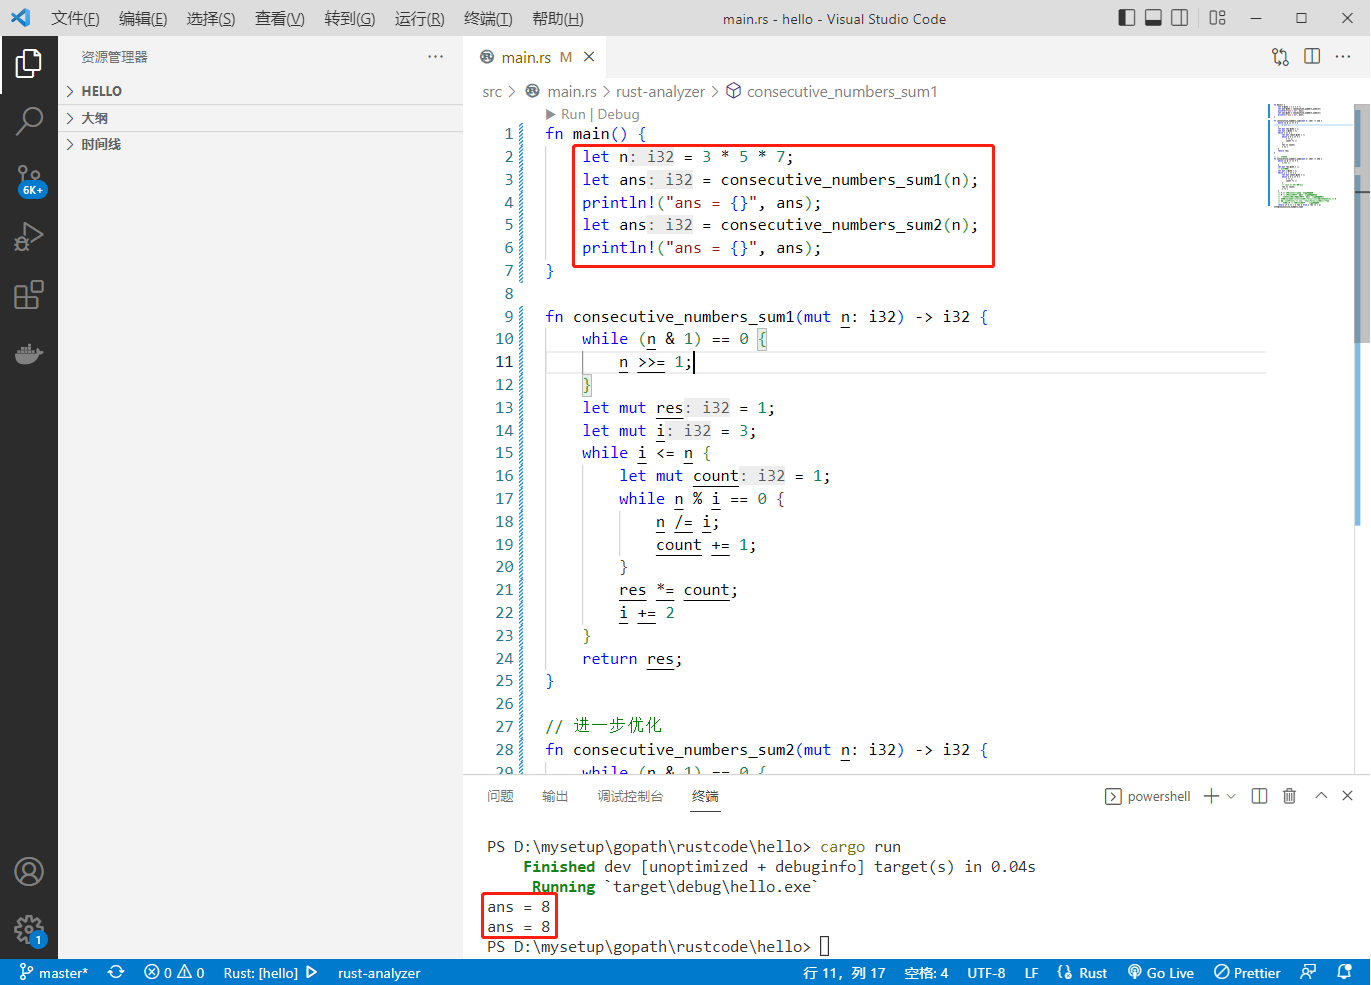Open the Search view in activity bar
The width and height of the screenshot is (1371, 985).
point(29,122)
